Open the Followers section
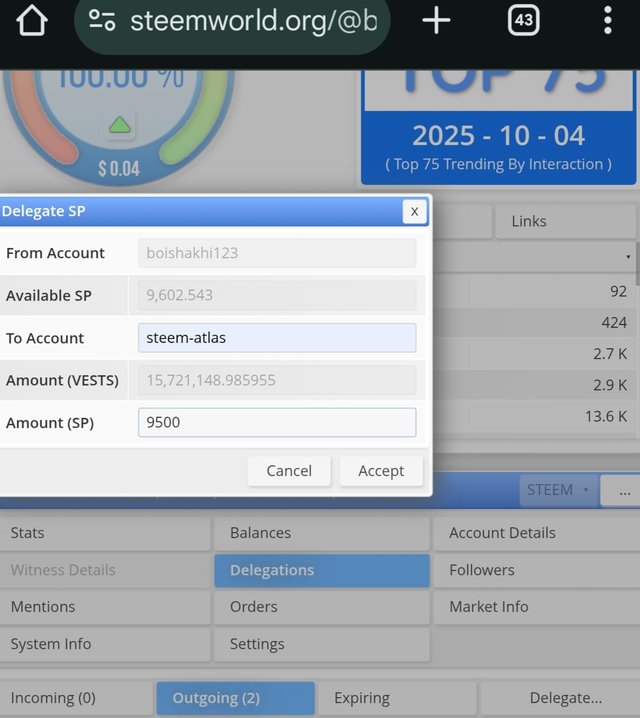The image size is (640, 718). pyautogui.click(x=537, y=570)
